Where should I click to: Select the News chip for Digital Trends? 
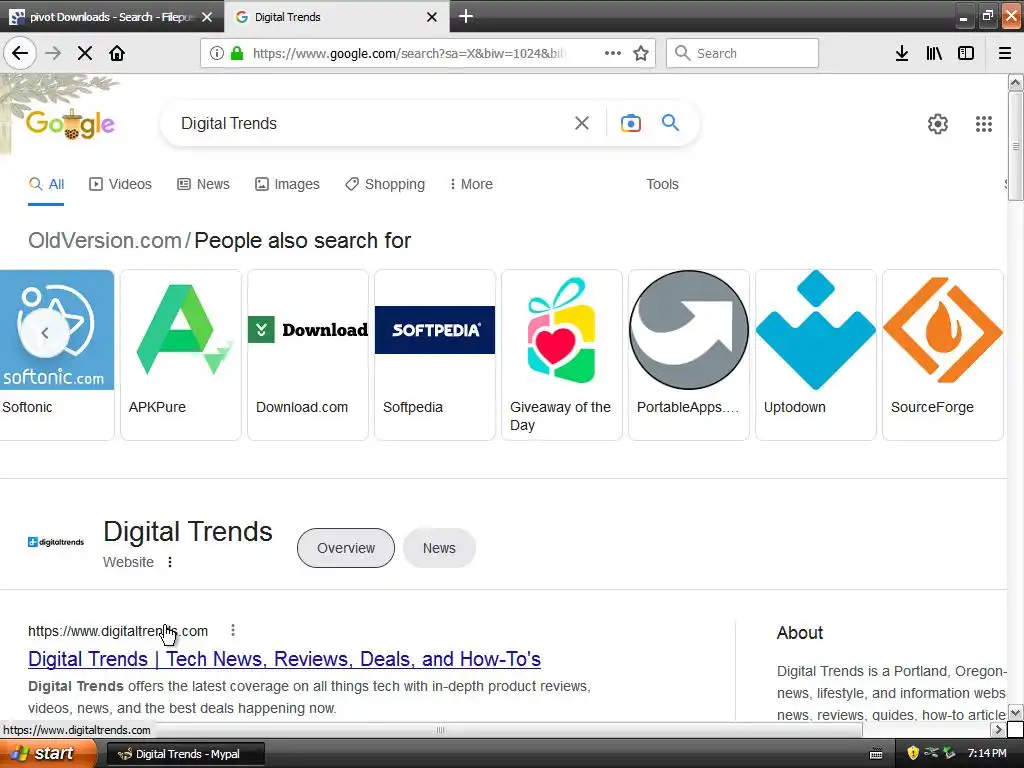click(439, 548)
